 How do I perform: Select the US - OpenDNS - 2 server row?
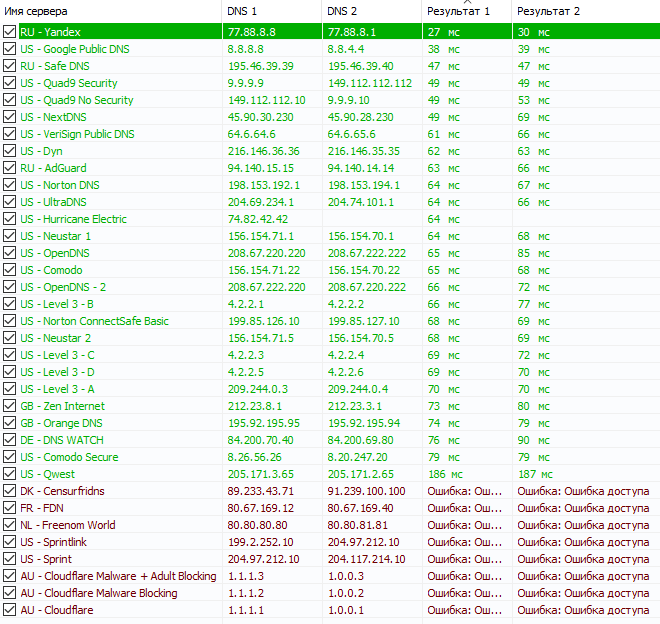click(63, 287)
